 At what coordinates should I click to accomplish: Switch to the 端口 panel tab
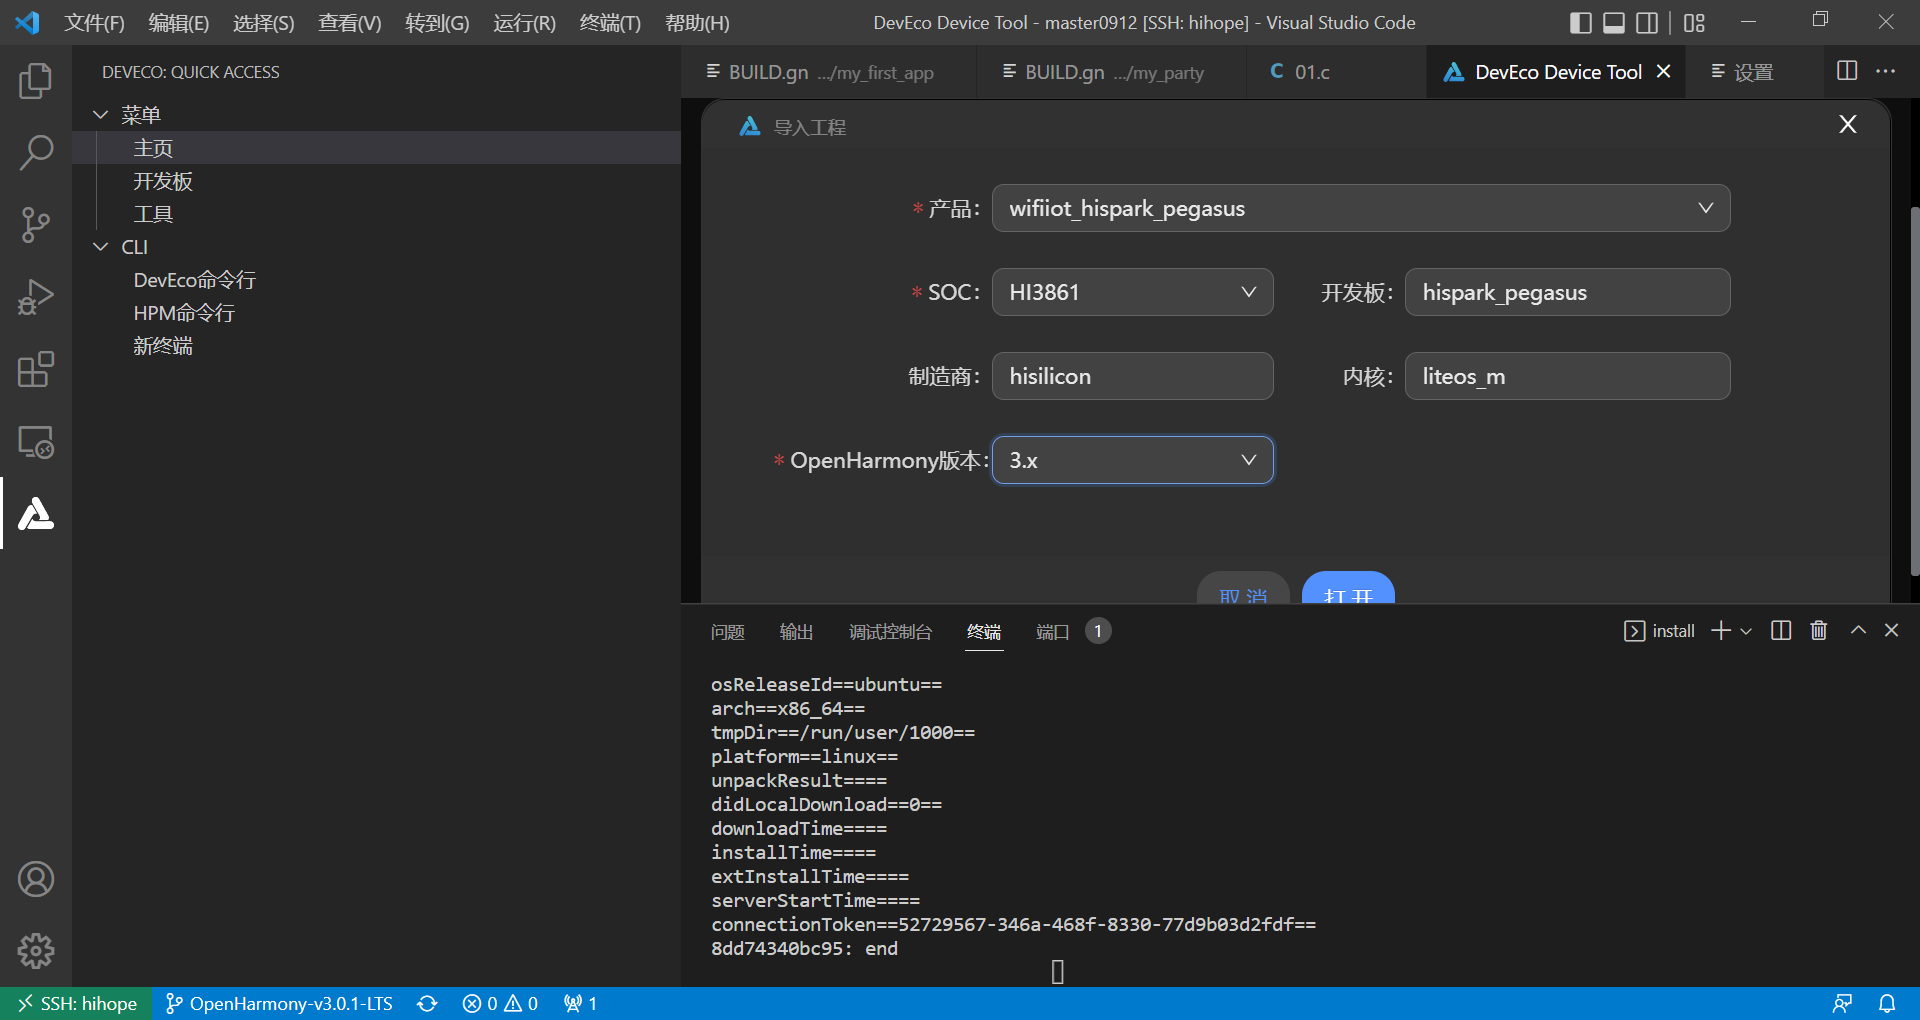1053,632
